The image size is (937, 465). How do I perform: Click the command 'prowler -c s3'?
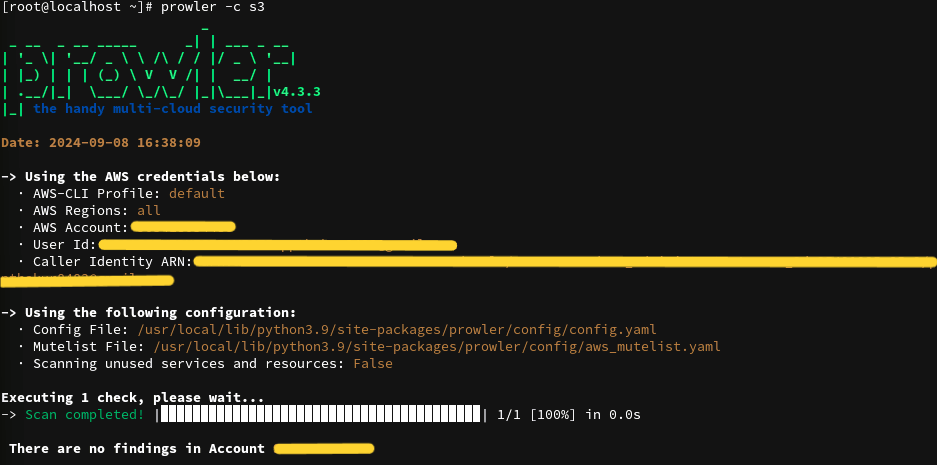[x=213, y=8]
